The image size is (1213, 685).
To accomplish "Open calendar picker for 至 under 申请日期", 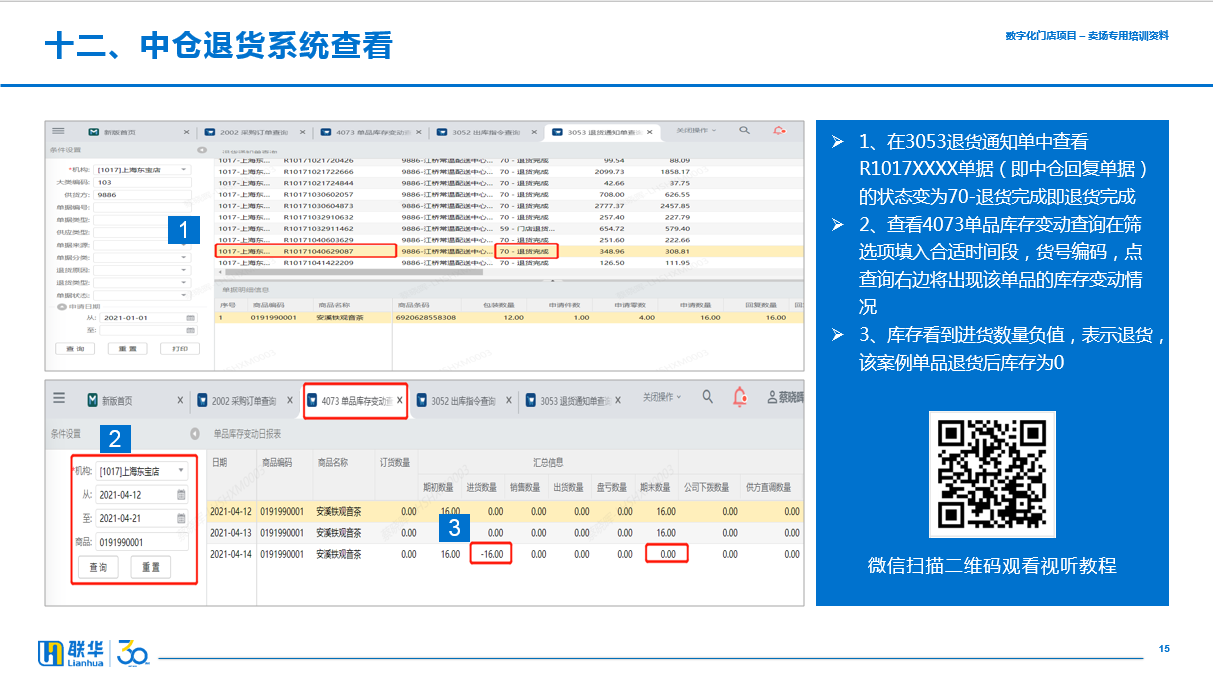I will [x=189, y=329].
